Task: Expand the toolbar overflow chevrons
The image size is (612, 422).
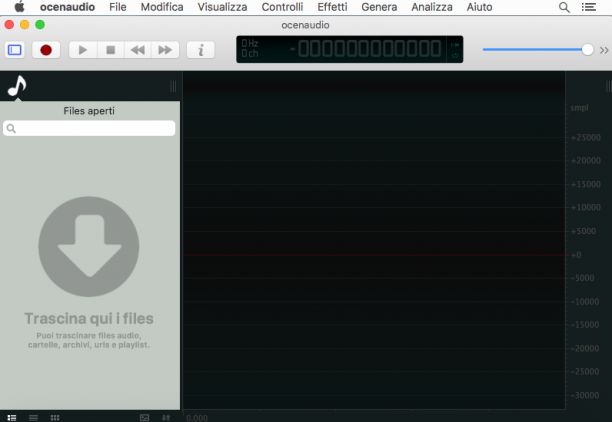Action: pyautogui.click(x=604, y=50)
